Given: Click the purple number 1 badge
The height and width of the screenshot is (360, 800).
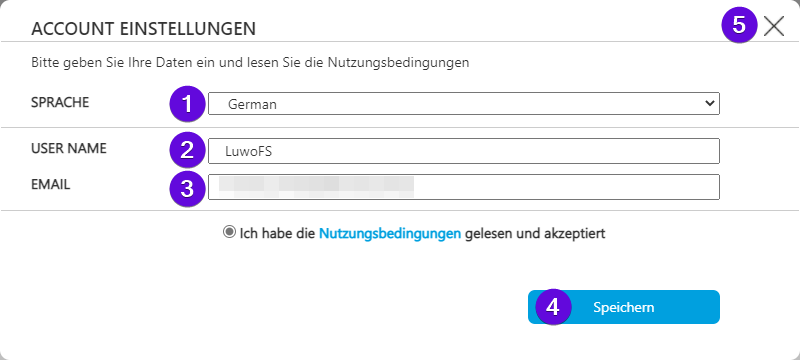Looking at the screenshot, I should pyautogui.click(x=187, y=104).
